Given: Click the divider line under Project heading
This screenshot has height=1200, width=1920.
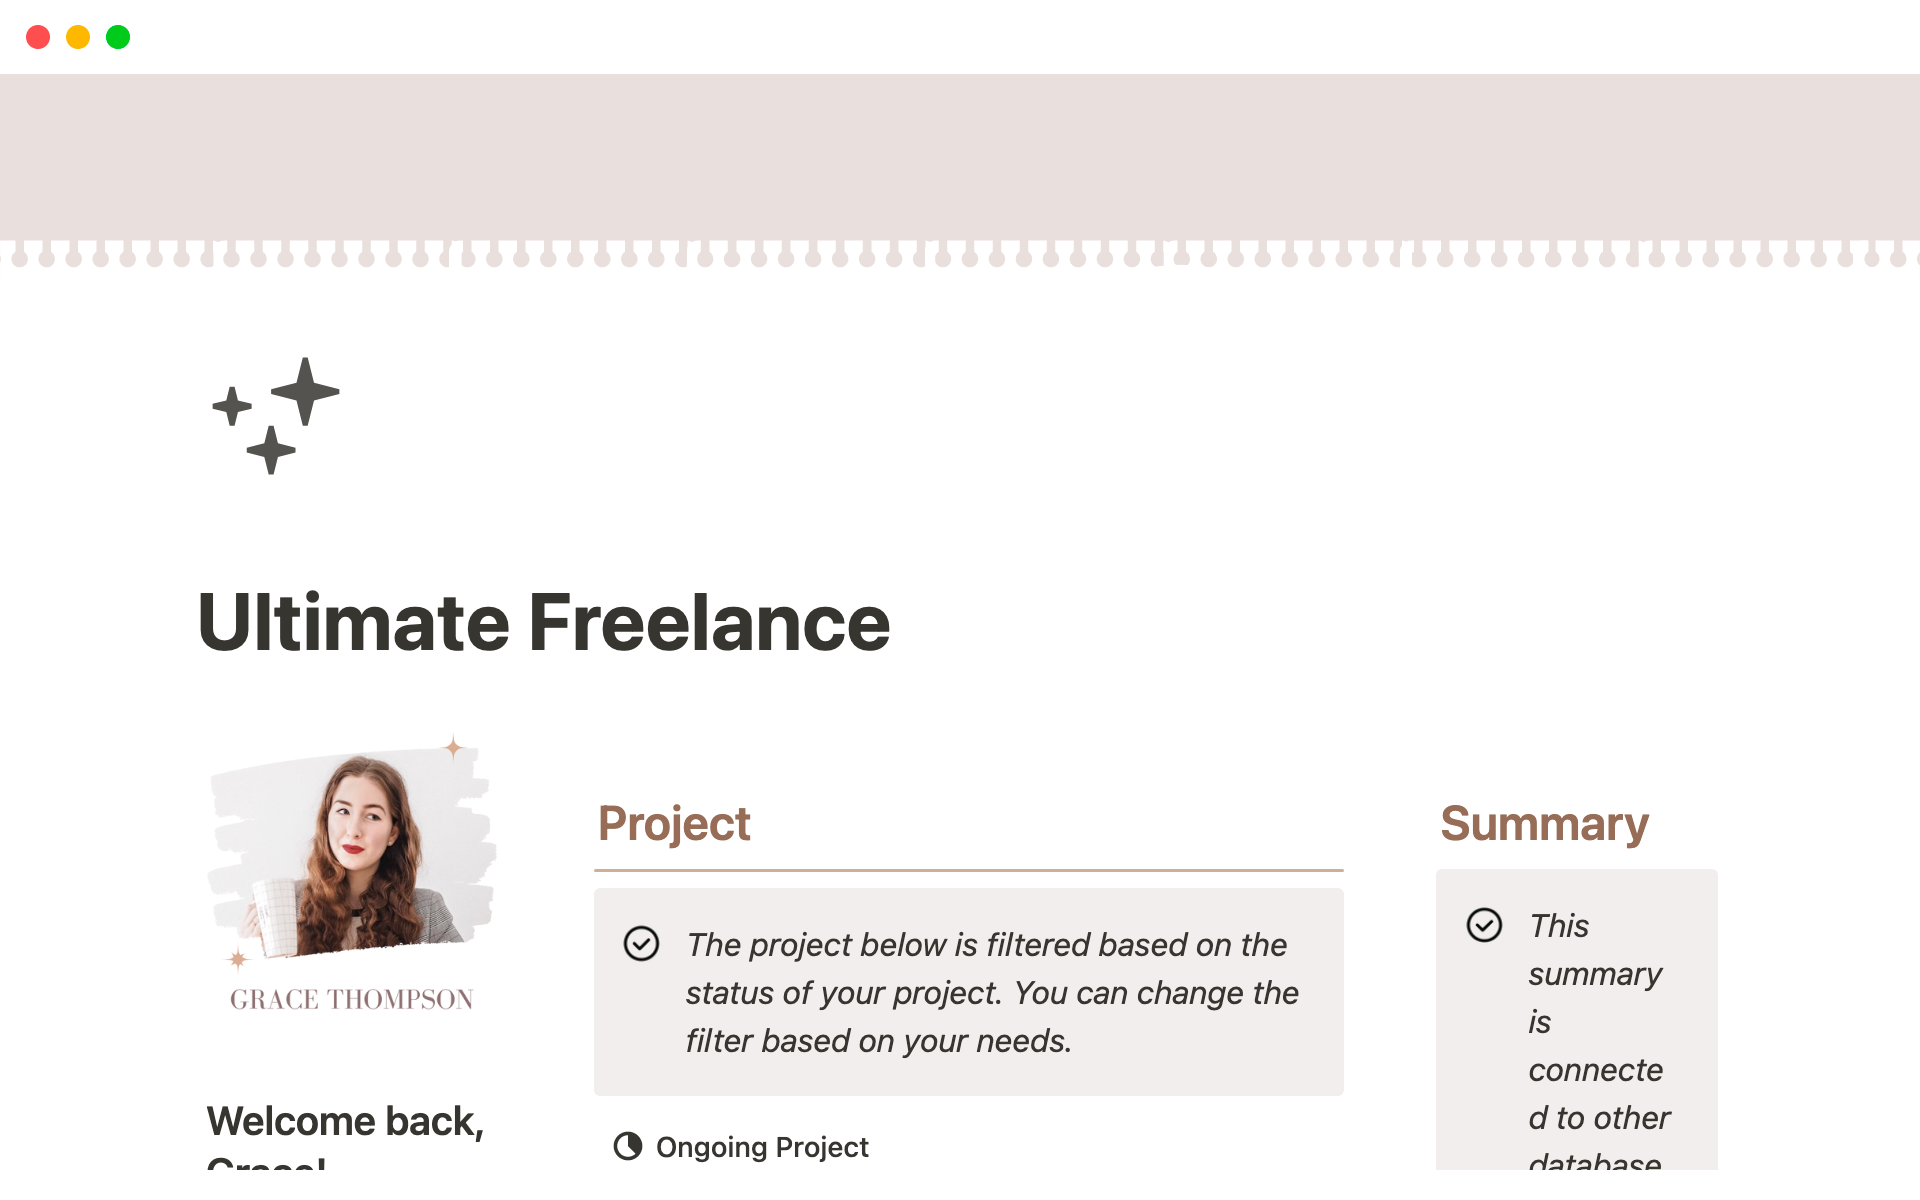Looking at the screenshot, I should [x=968, y=870].
